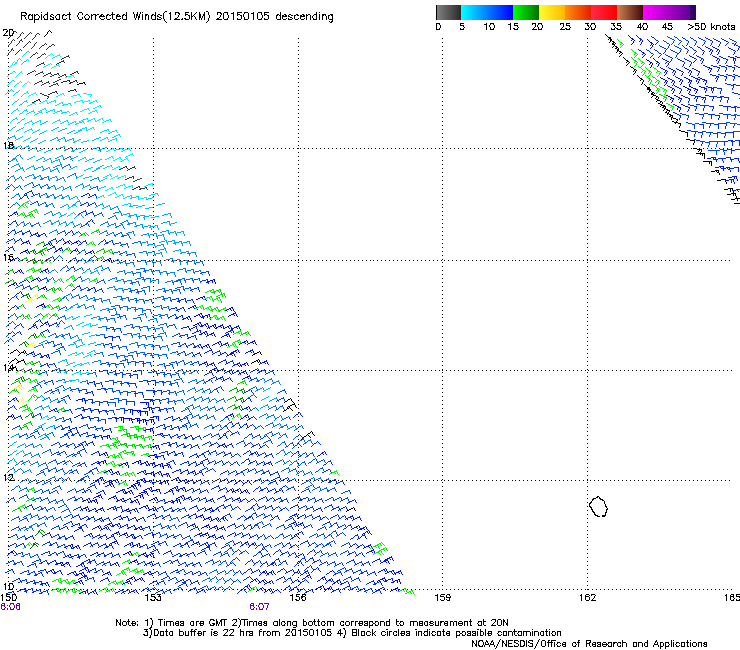Select the red 30-35 knots legend color
This screenshot has height=650, width=740.
(604, 12)
